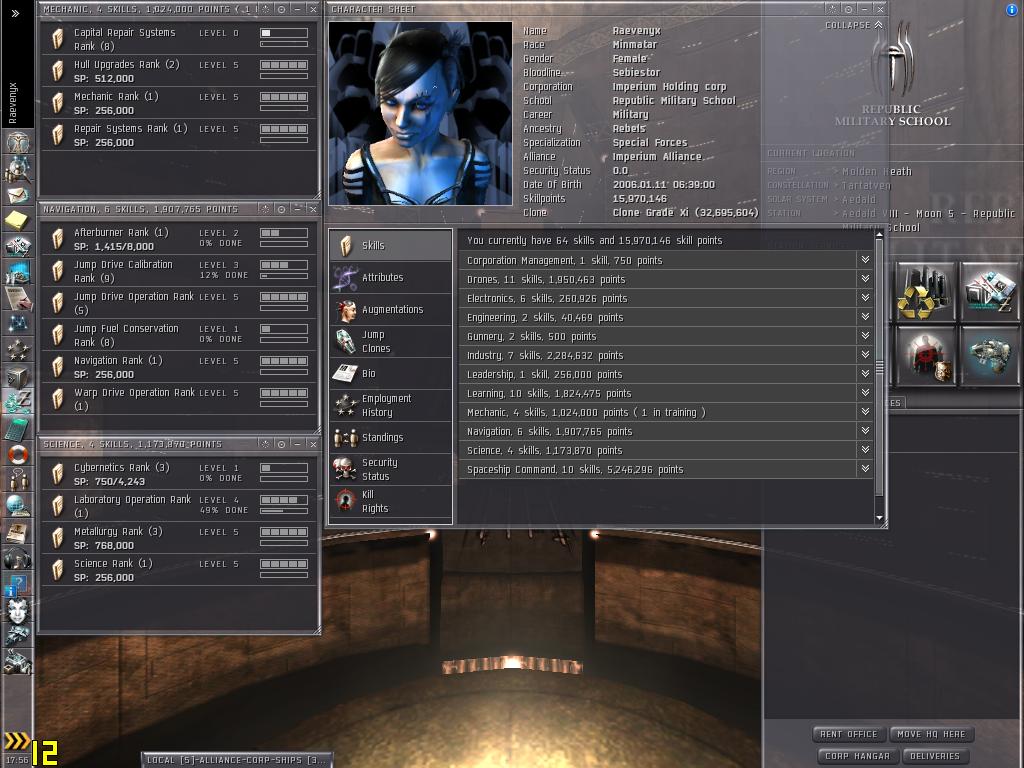This screenshot has height=768, width=1024.
Task: Open the Corporation five-stars icon
Action: coord(18,349)
